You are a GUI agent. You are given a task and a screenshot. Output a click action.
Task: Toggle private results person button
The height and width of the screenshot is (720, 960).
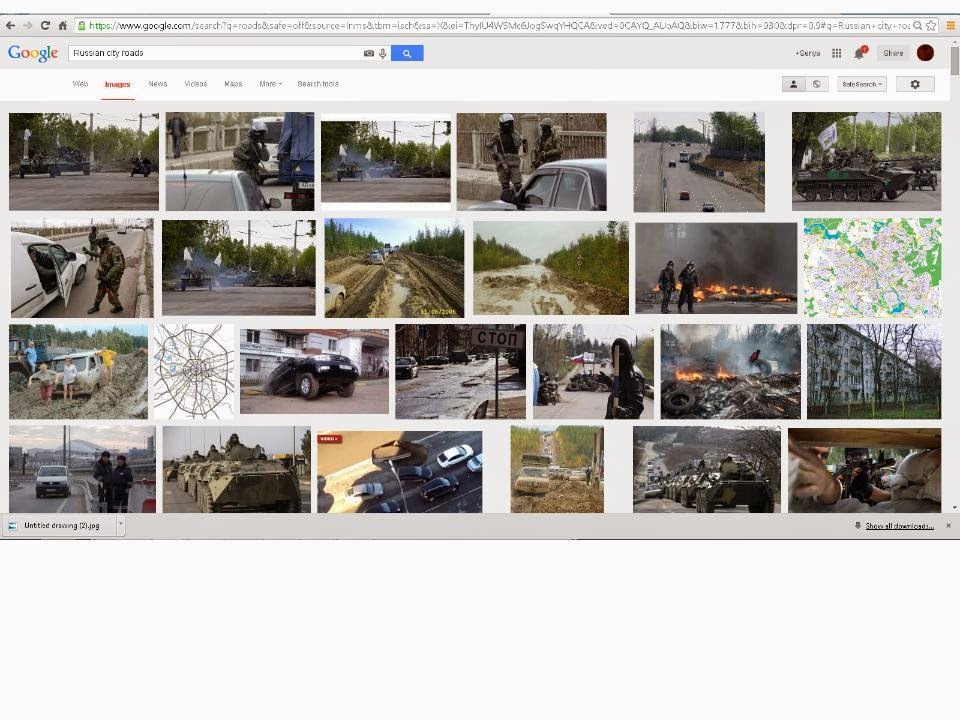point(794,84)
